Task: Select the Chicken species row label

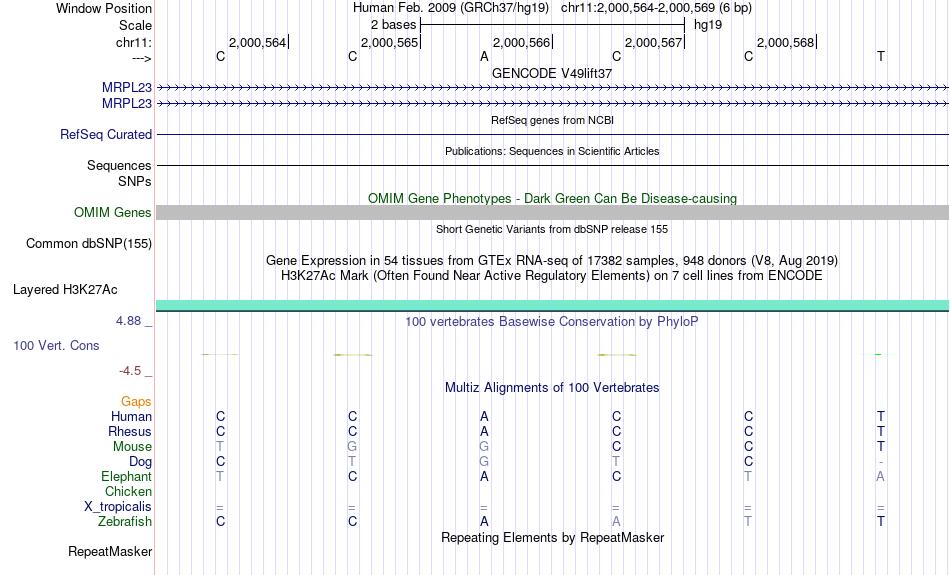Action: click(x=128, y=491)
